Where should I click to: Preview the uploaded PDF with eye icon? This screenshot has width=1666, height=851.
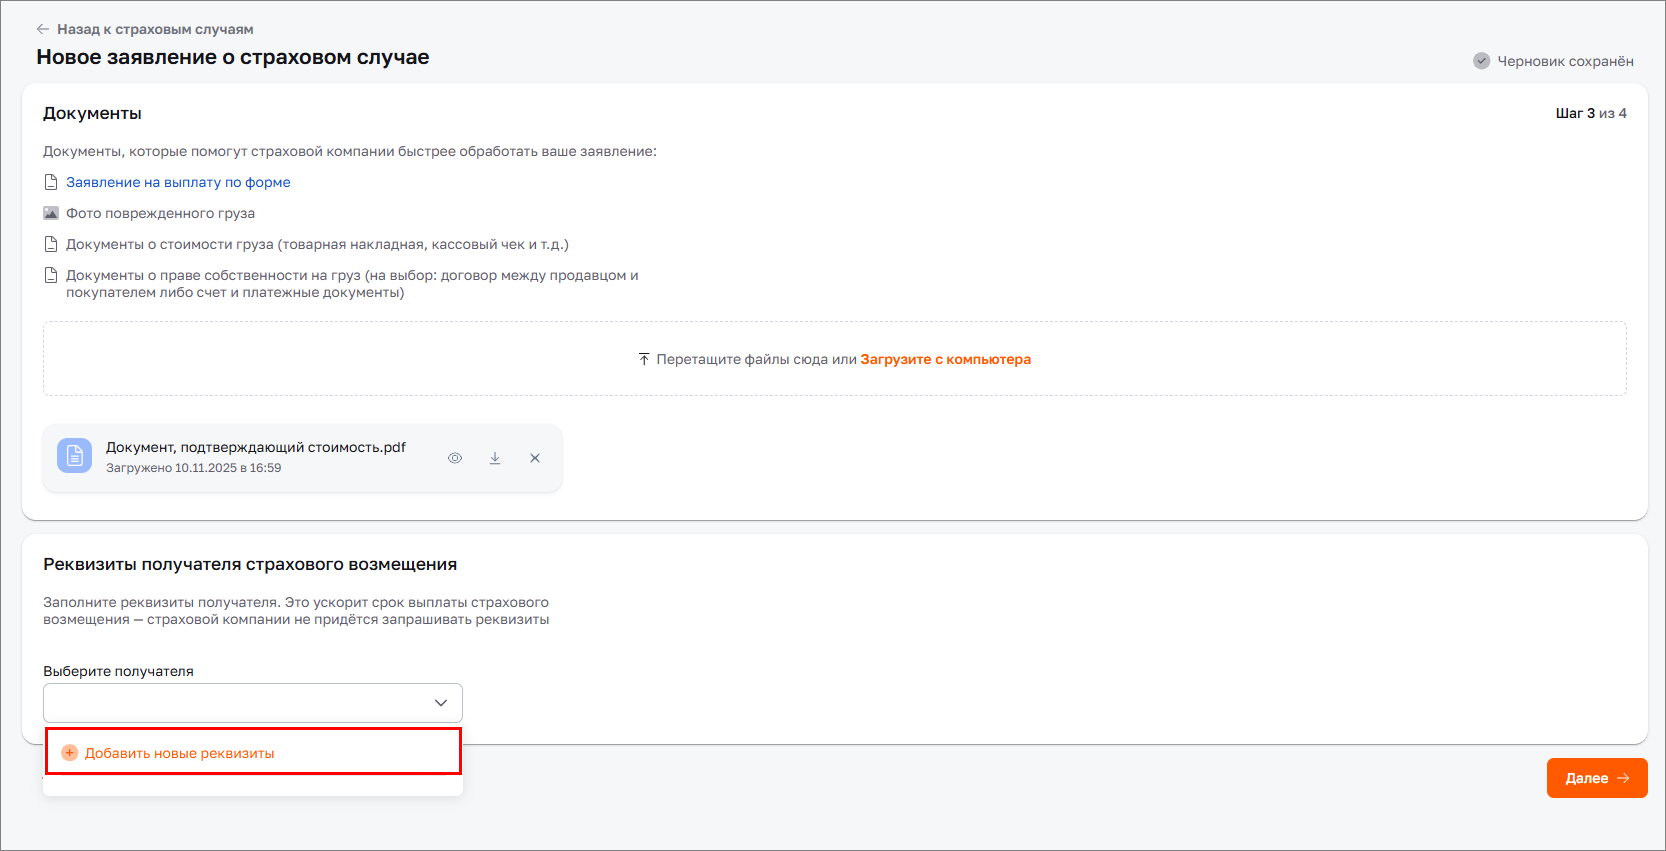click(x=455, y=458)
